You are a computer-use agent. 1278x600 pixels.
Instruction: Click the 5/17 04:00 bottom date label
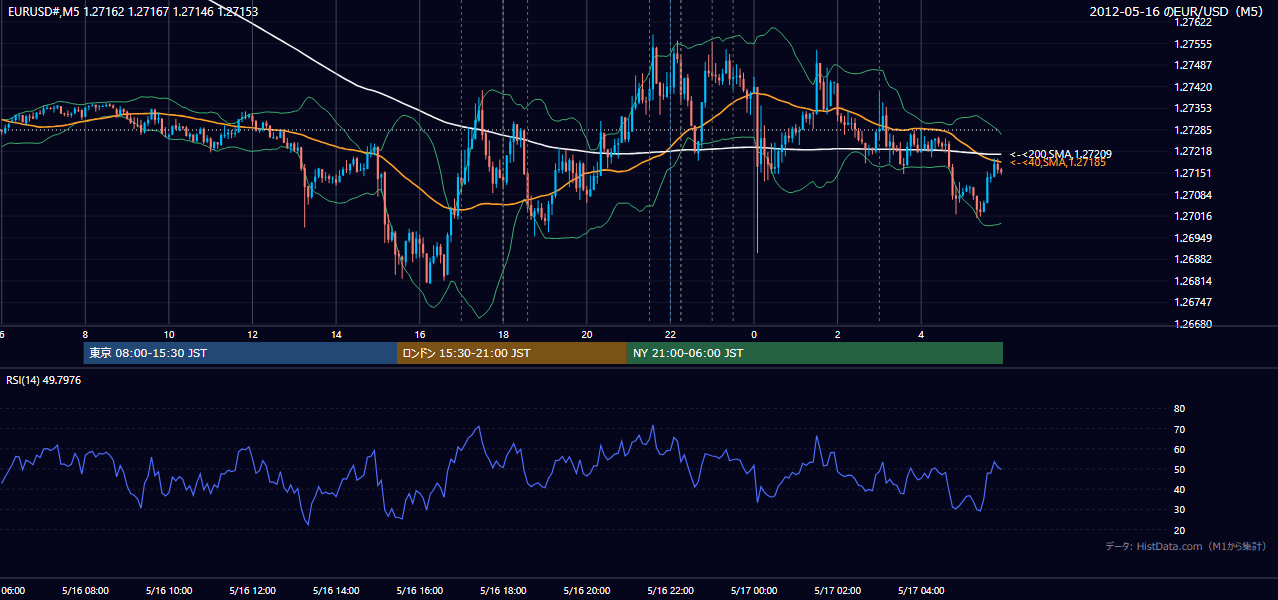[922, 591]
